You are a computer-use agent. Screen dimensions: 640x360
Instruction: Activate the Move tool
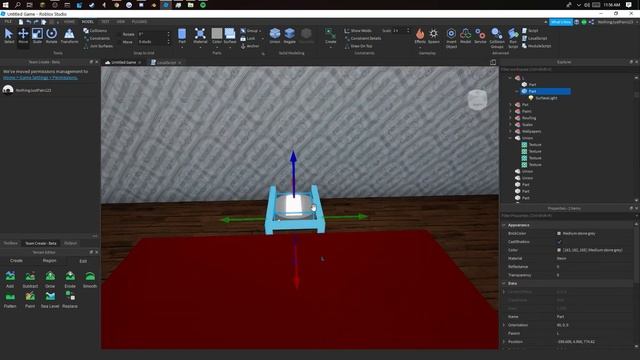pos(23,36)
